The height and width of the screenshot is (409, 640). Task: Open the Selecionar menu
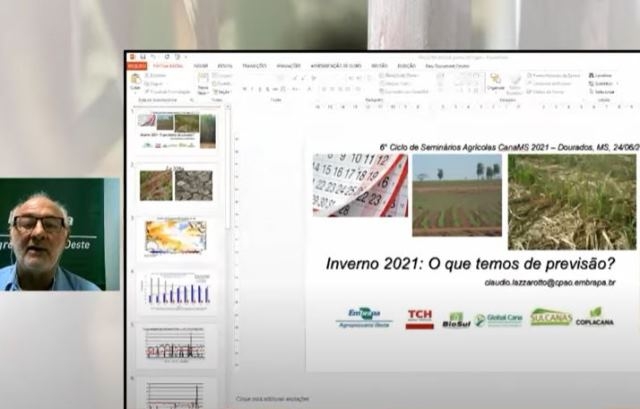pyautogui.click(x=602, y=92)
